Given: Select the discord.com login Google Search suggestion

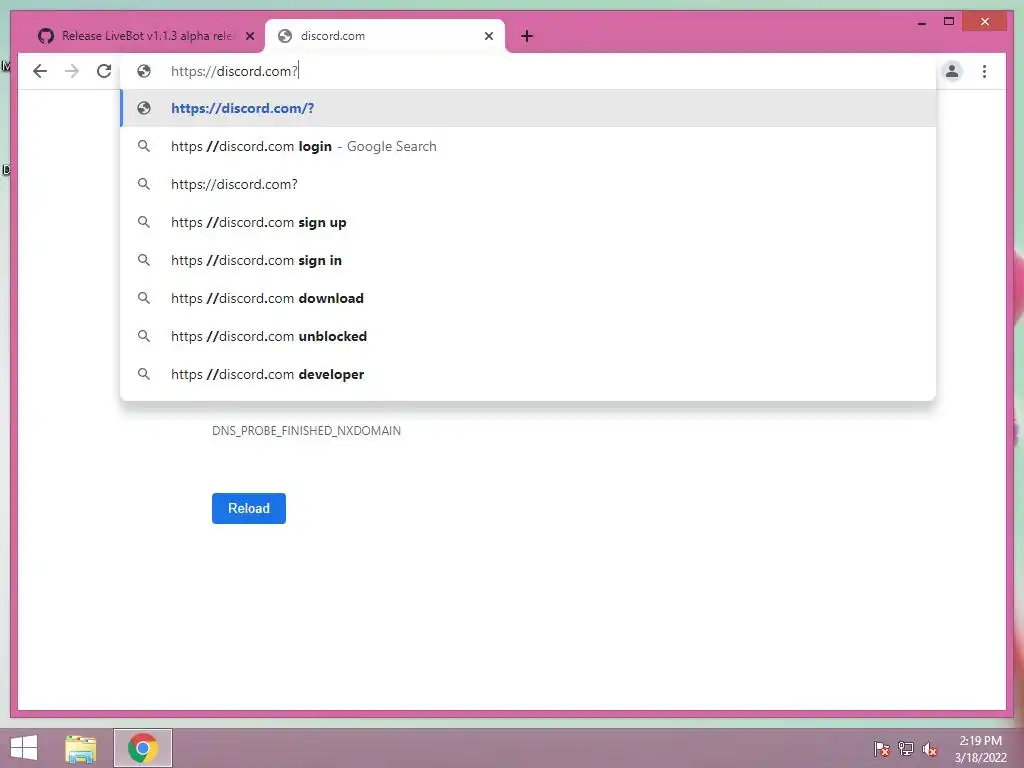Looking at the screenshot, I should point(528,146).
